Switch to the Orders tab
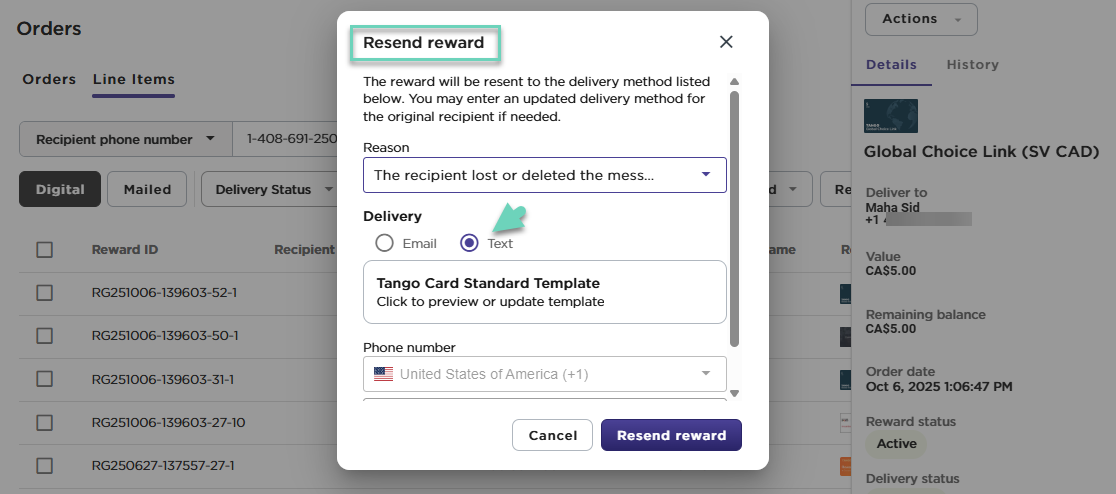Viewport: 1116px width, 494px height. tap(49, 80)
